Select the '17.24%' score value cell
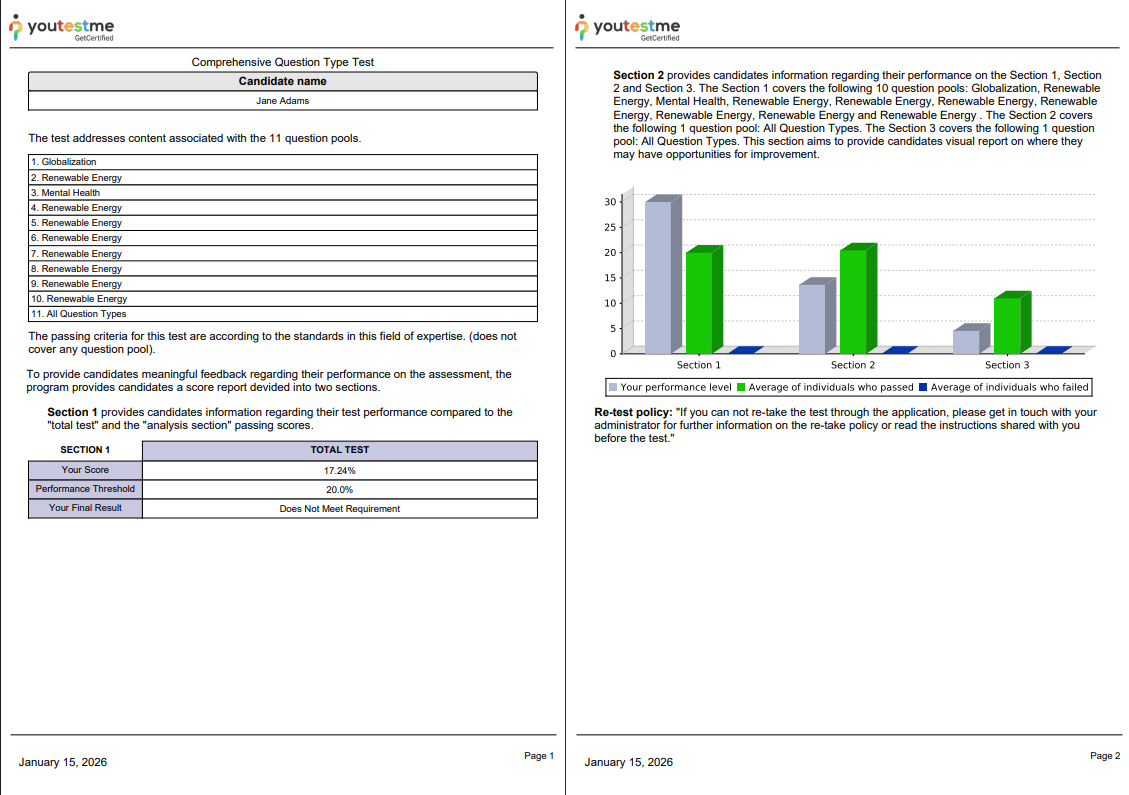This screenshot has width=1129, height=795. click(340, 470)
